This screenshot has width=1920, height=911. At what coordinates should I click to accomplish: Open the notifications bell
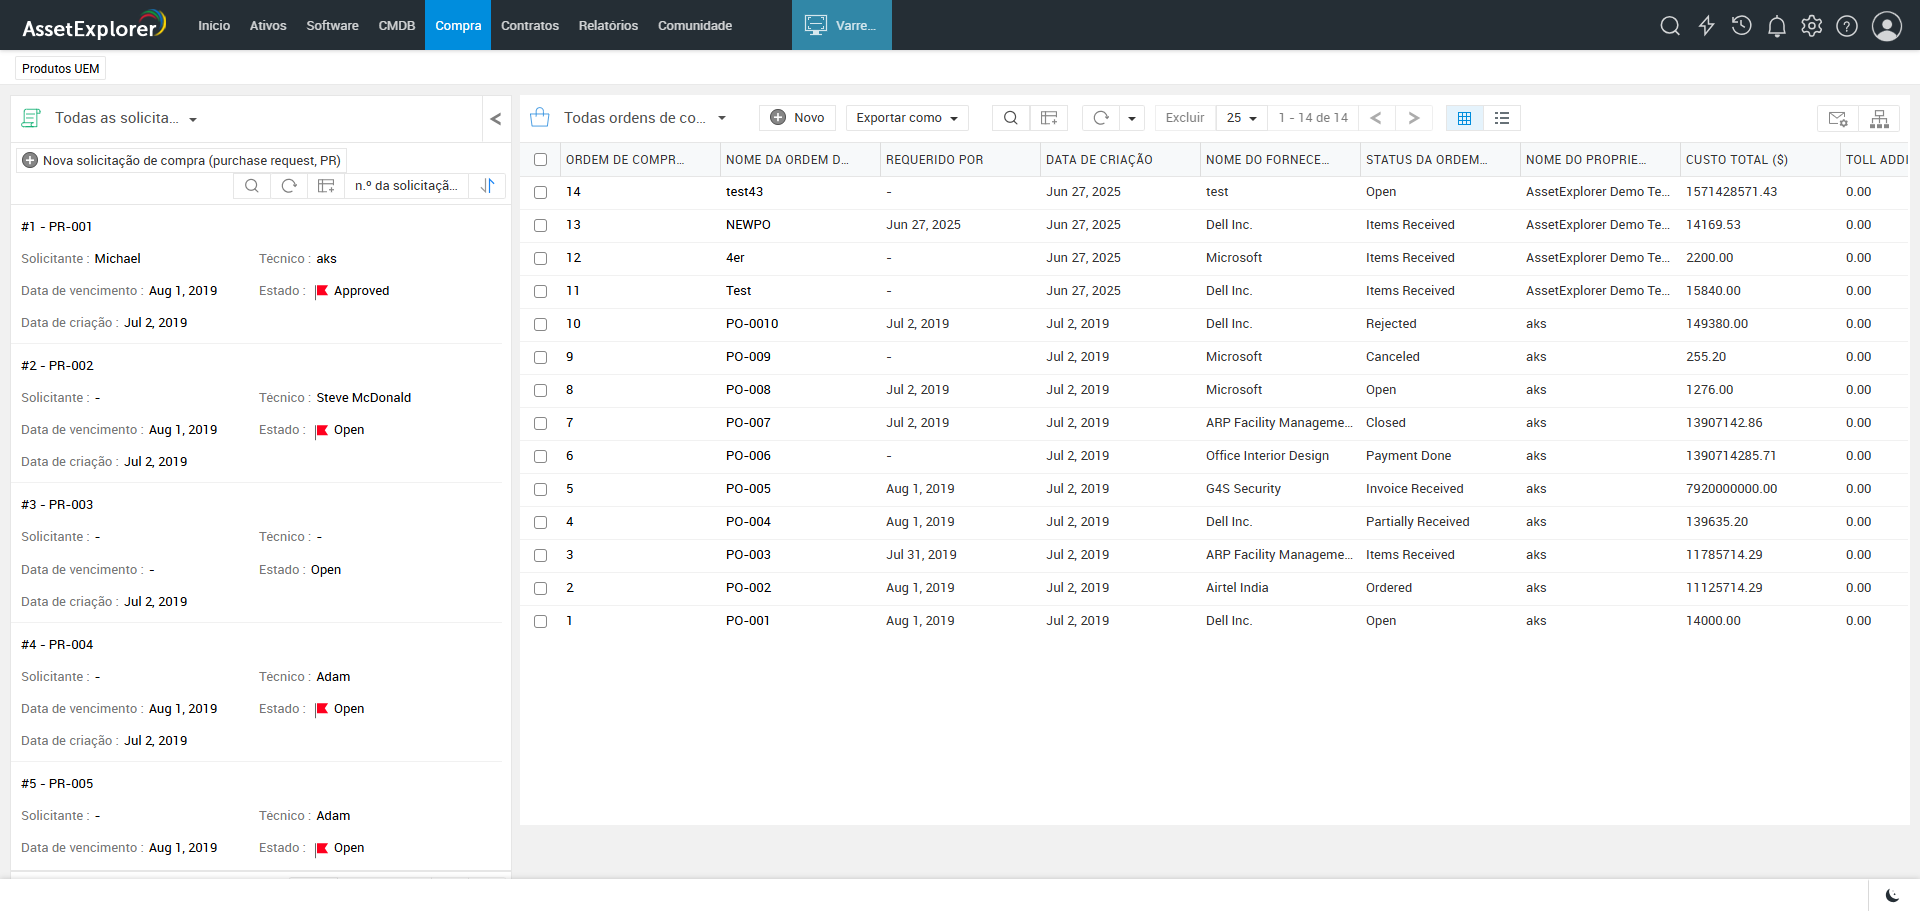coord(1776,26)
